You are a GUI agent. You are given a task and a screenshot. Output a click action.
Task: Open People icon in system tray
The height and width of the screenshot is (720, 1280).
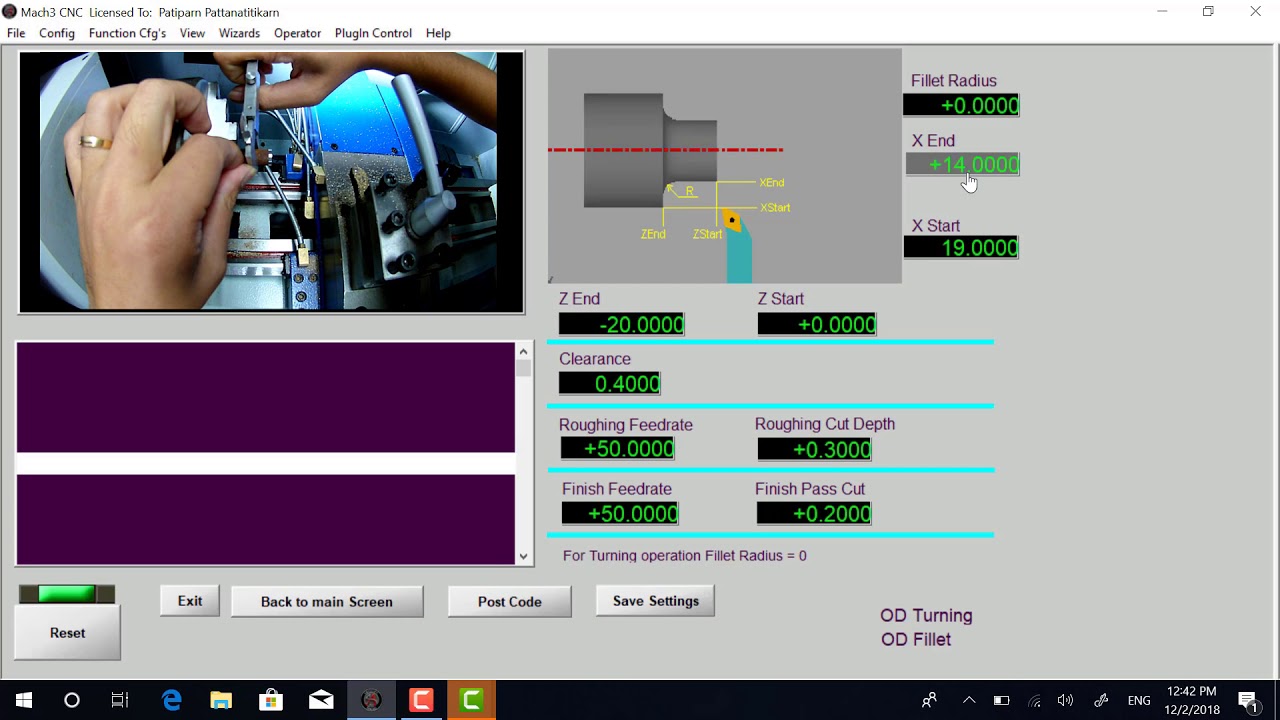tap(929, 700)
